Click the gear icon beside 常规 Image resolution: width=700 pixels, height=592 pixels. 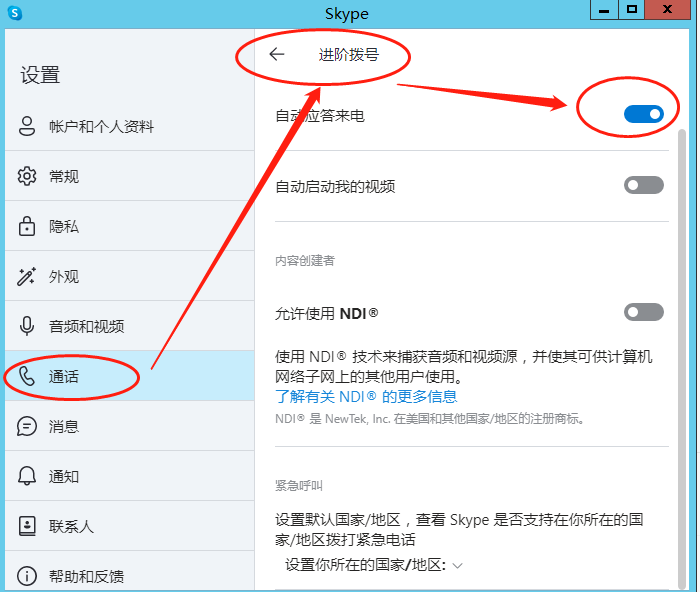[27, 176]
